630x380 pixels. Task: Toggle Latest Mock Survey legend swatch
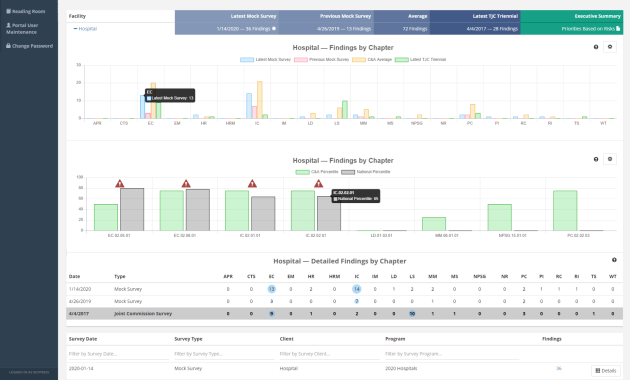(x=247, y=59)
